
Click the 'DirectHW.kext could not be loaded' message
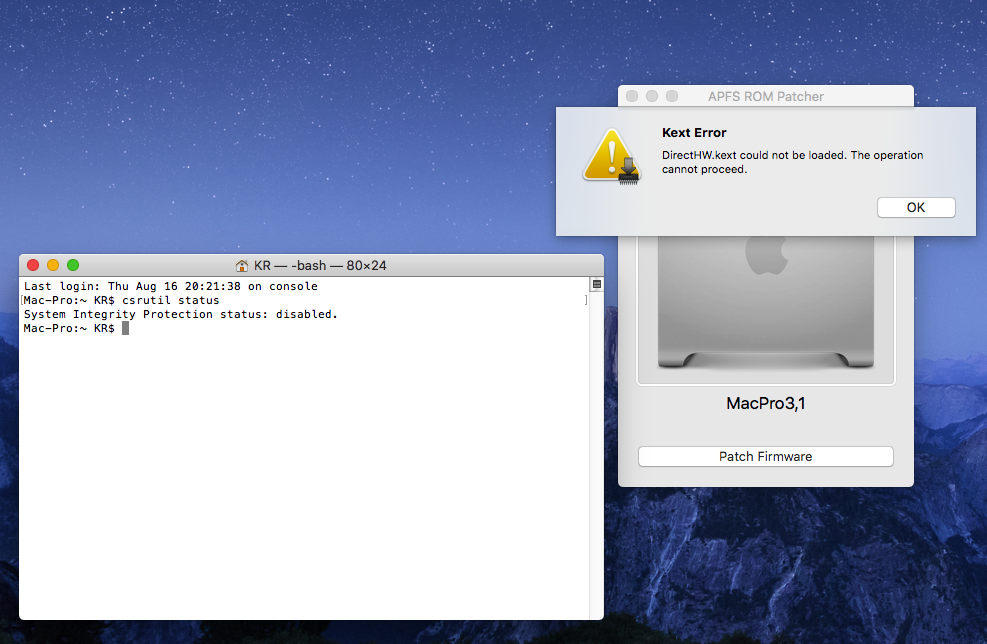tap(792, 162)
